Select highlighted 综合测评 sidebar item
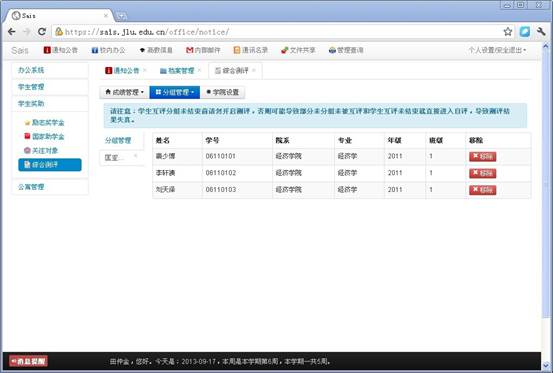 pos(50,165)
